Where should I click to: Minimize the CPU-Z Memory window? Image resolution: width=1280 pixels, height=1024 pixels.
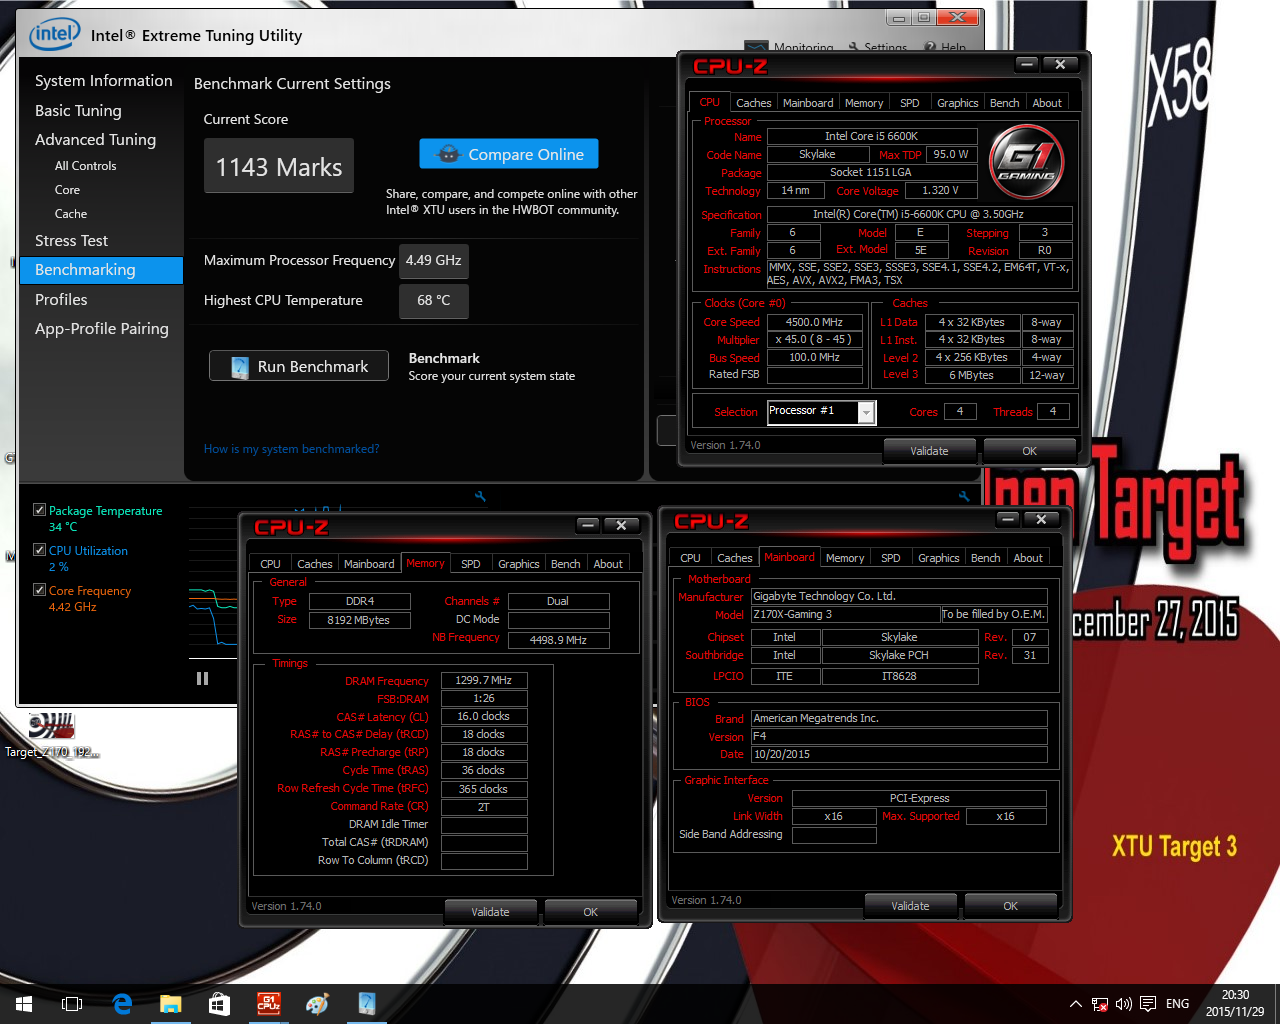point(588,525)
